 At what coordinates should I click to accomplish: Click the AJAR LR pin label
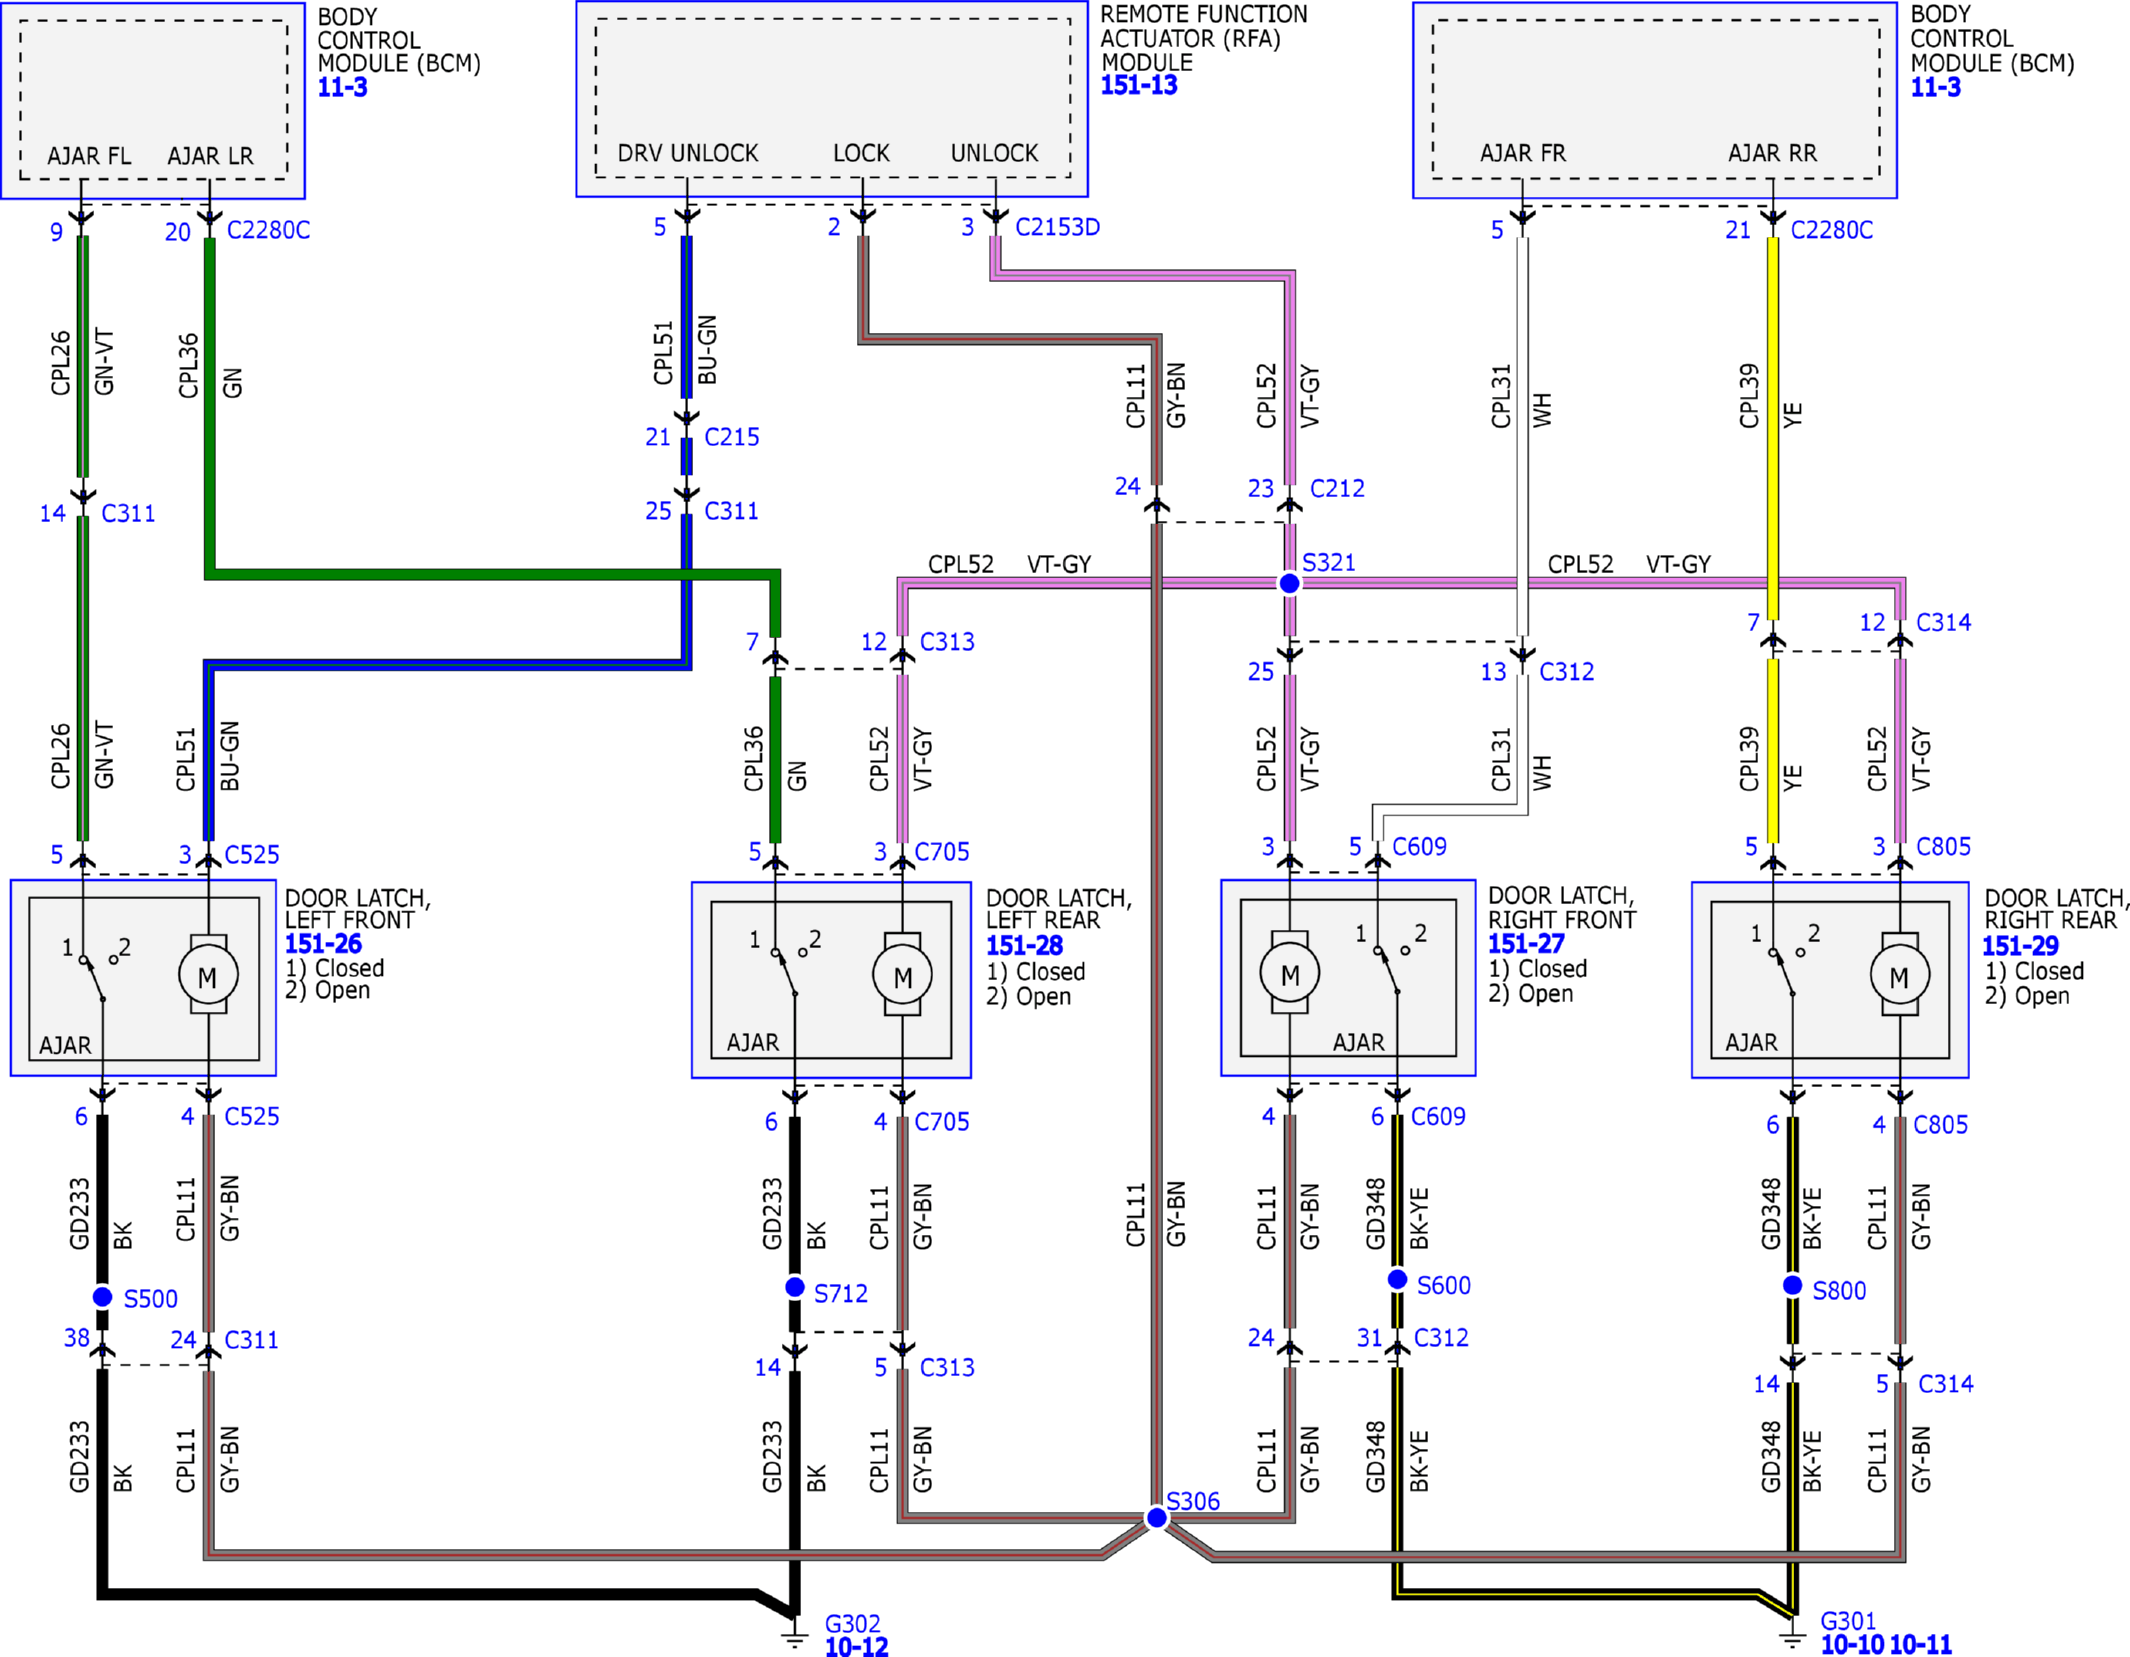(210, 156)
